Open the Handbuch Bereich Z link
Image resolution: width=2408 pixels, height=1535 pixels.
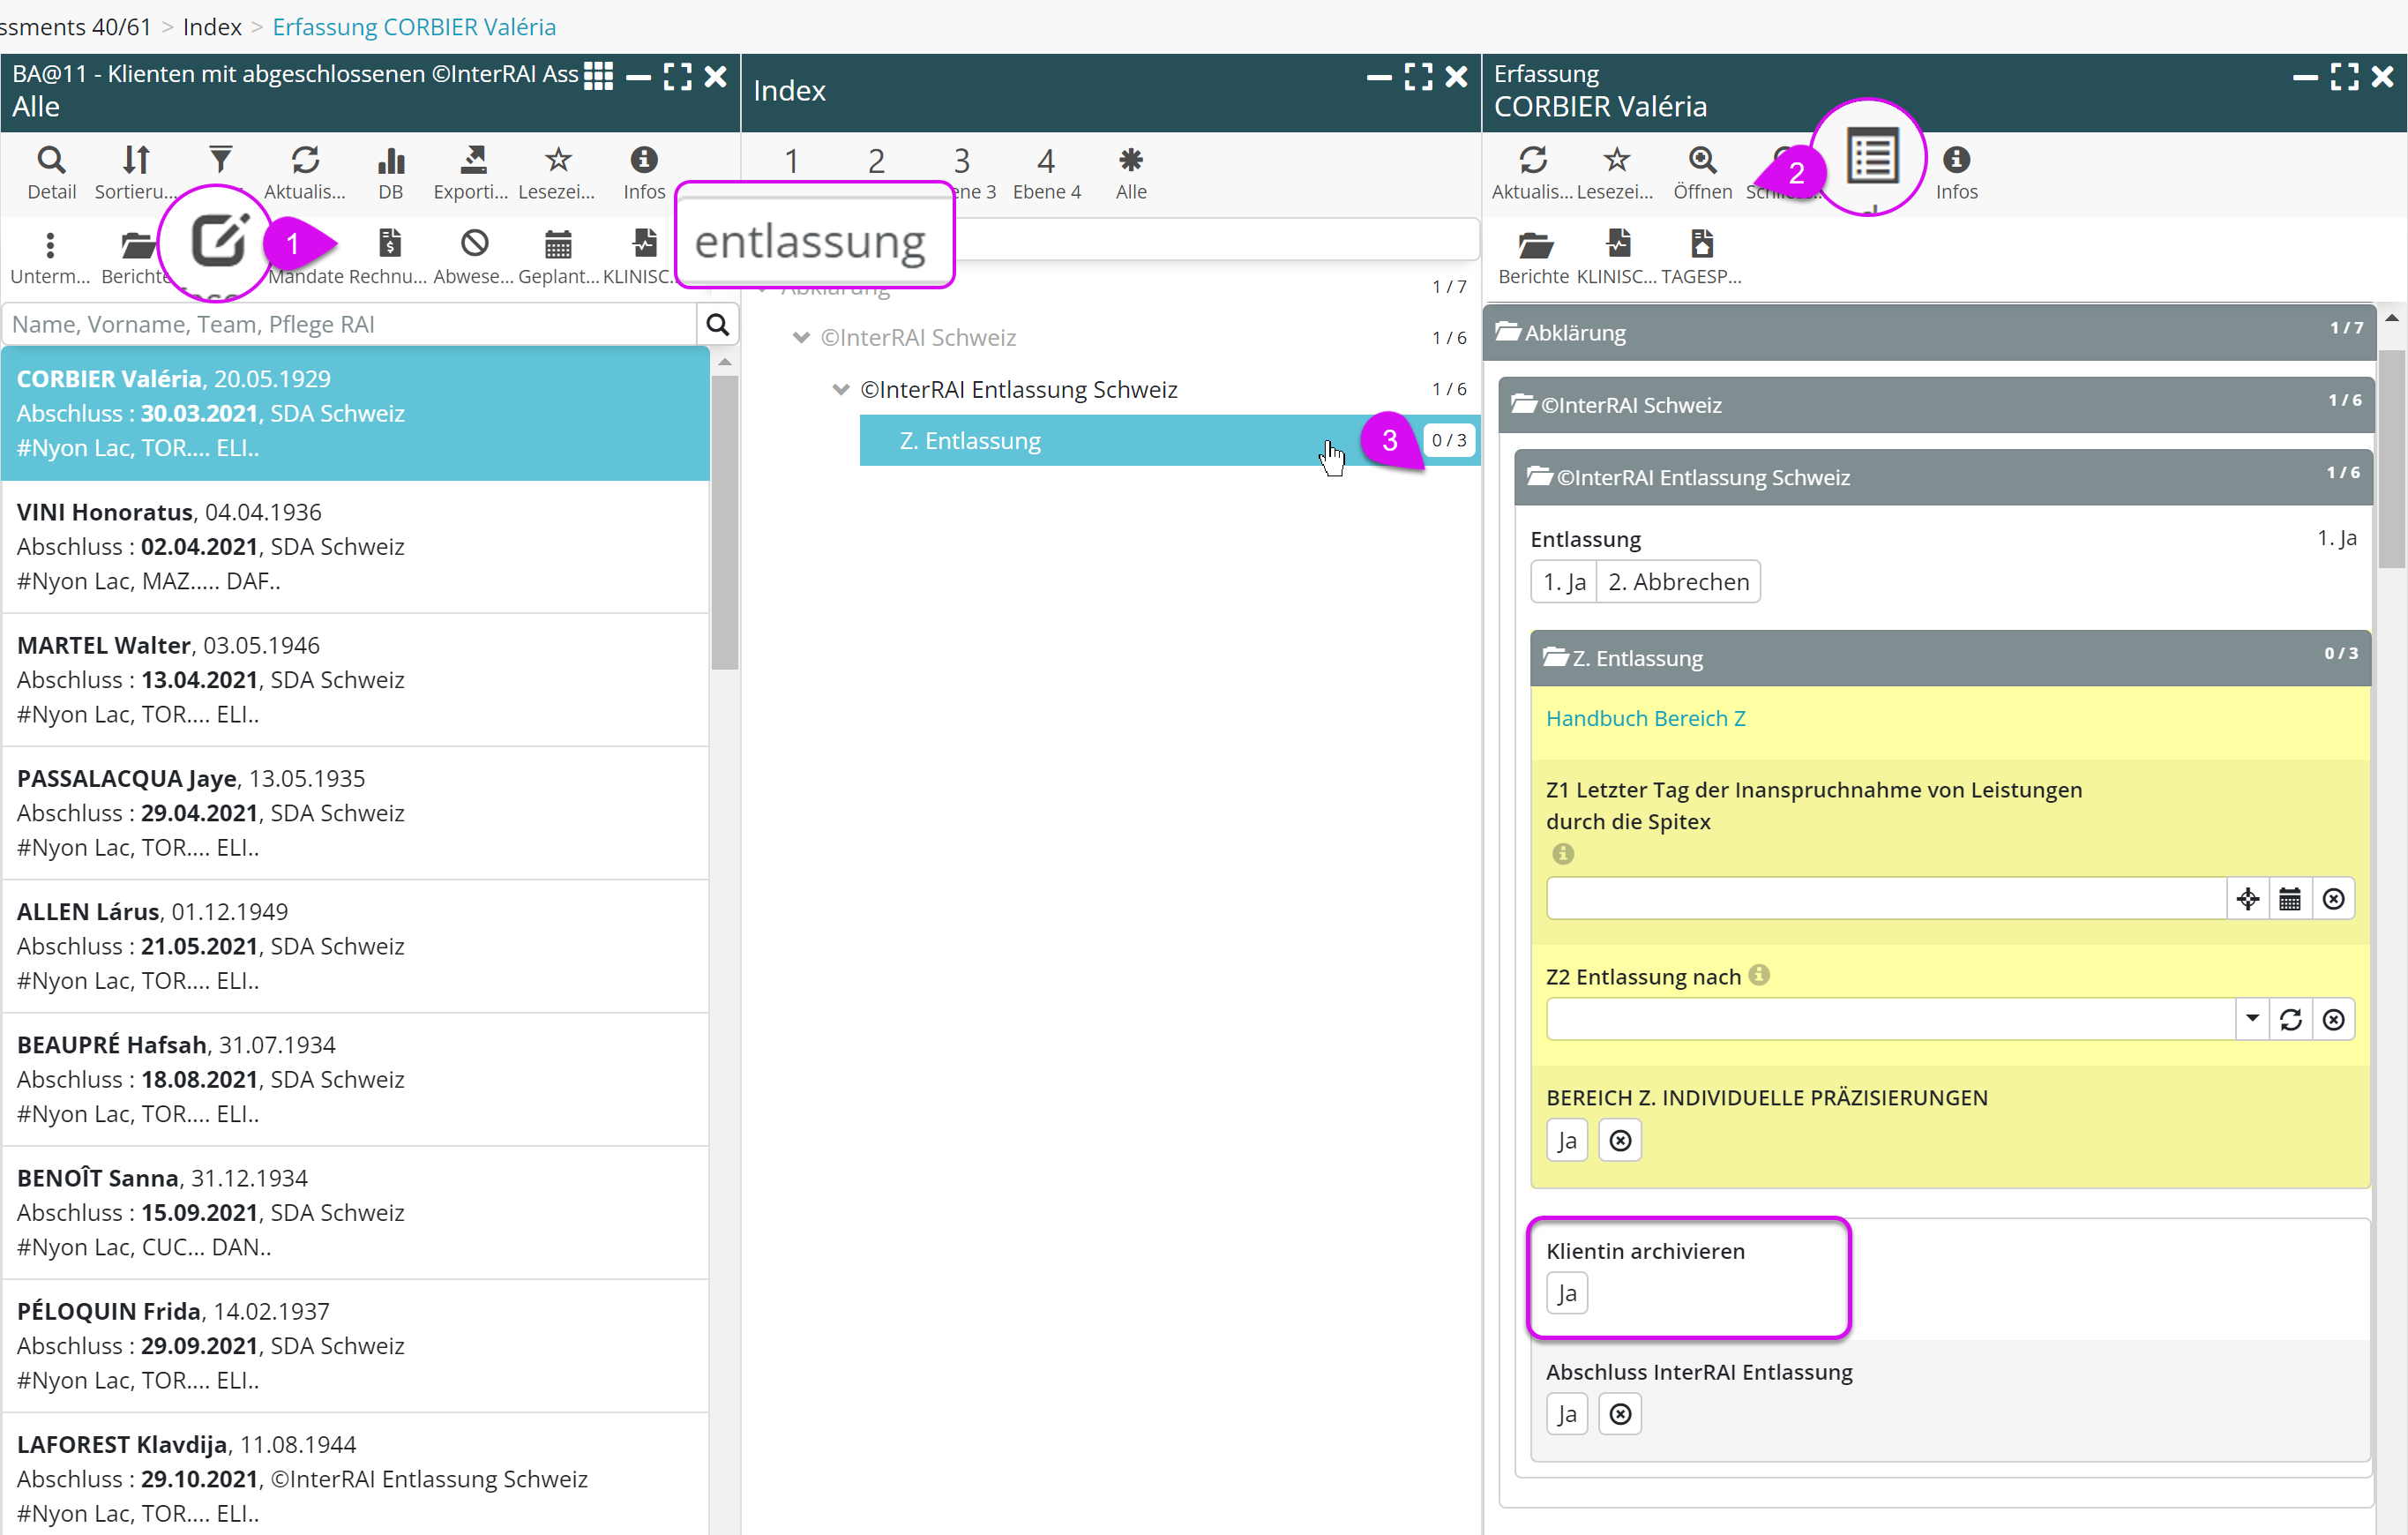[x=1645, y=718]
